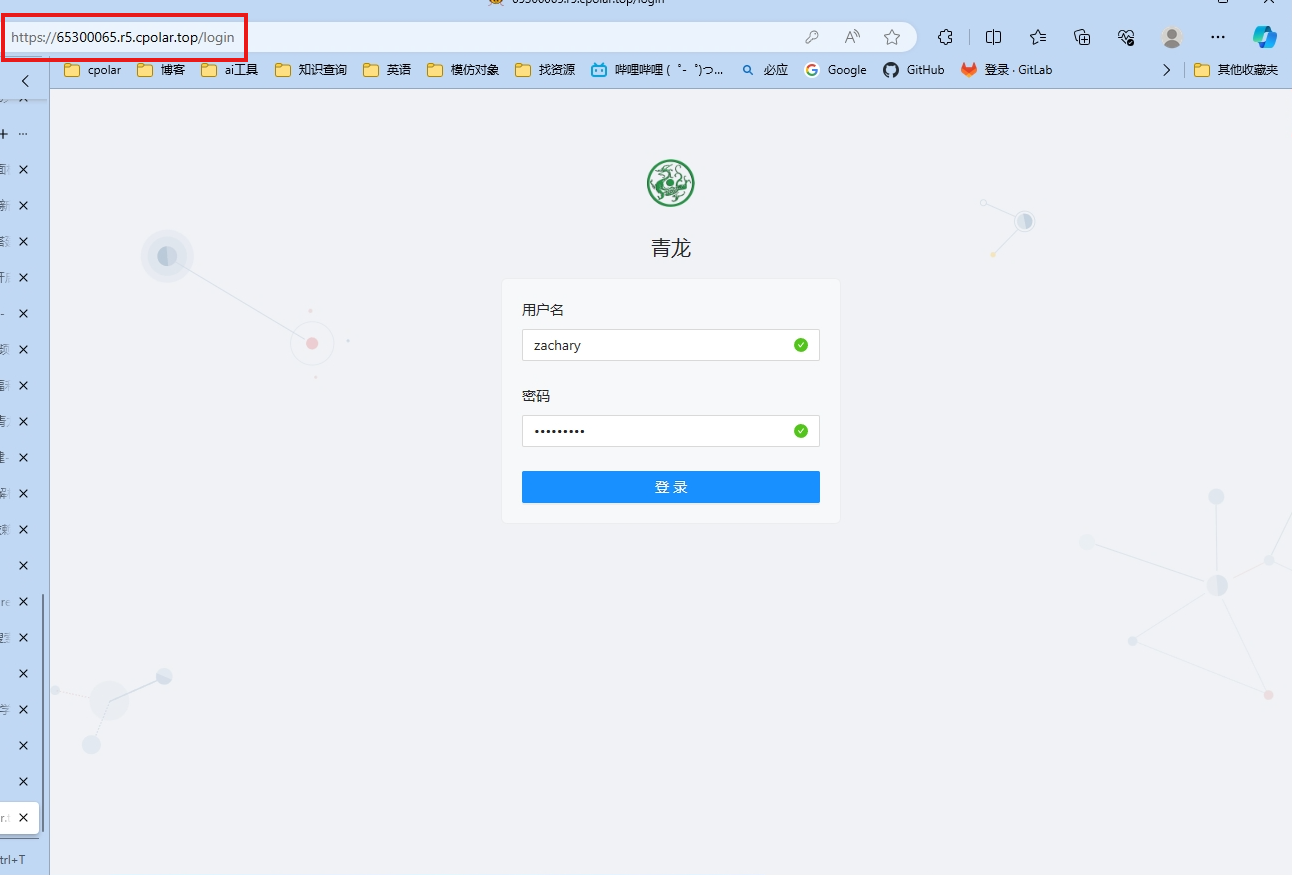Click the address bar URL

coord(123,37)
